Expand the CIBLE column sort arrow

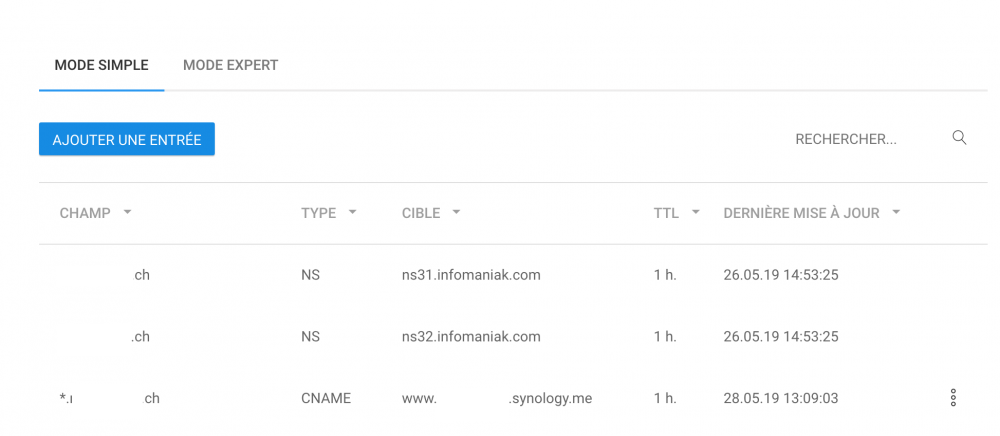[456, 213]
